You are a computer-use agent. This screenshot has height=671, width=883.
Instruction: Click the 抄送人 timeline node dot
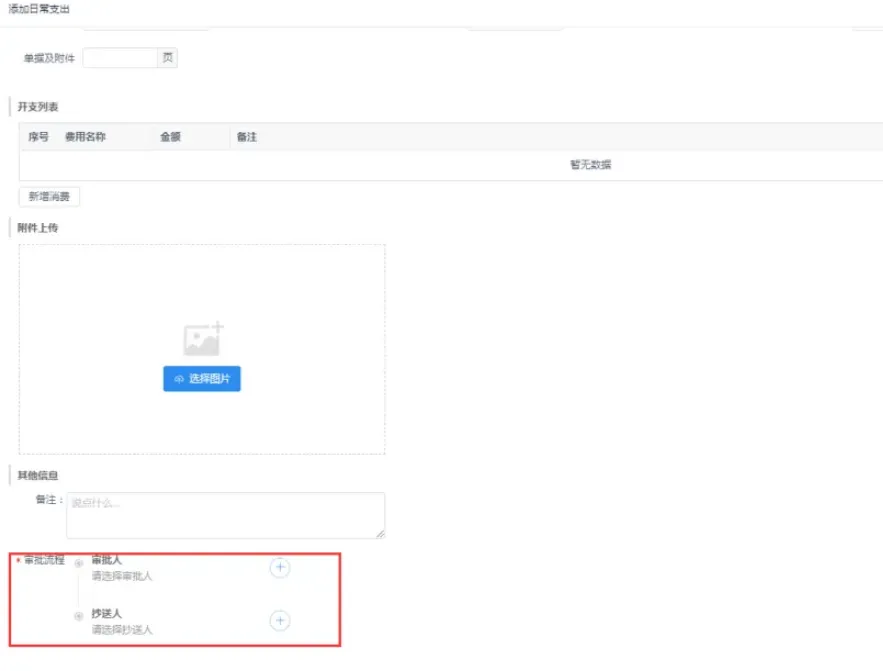tap(79, 616)
